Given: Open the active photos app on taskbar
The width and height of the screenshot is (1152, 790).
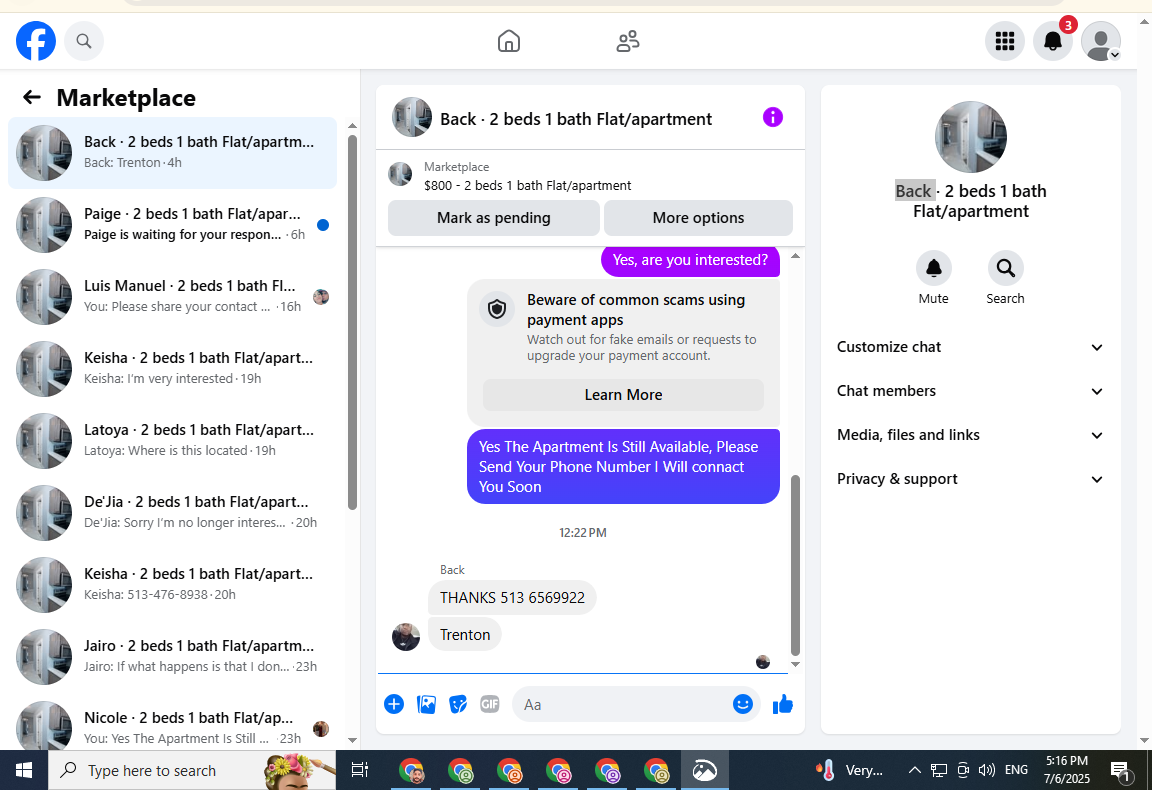Looking at the screenshot, I should coord(705,770).
